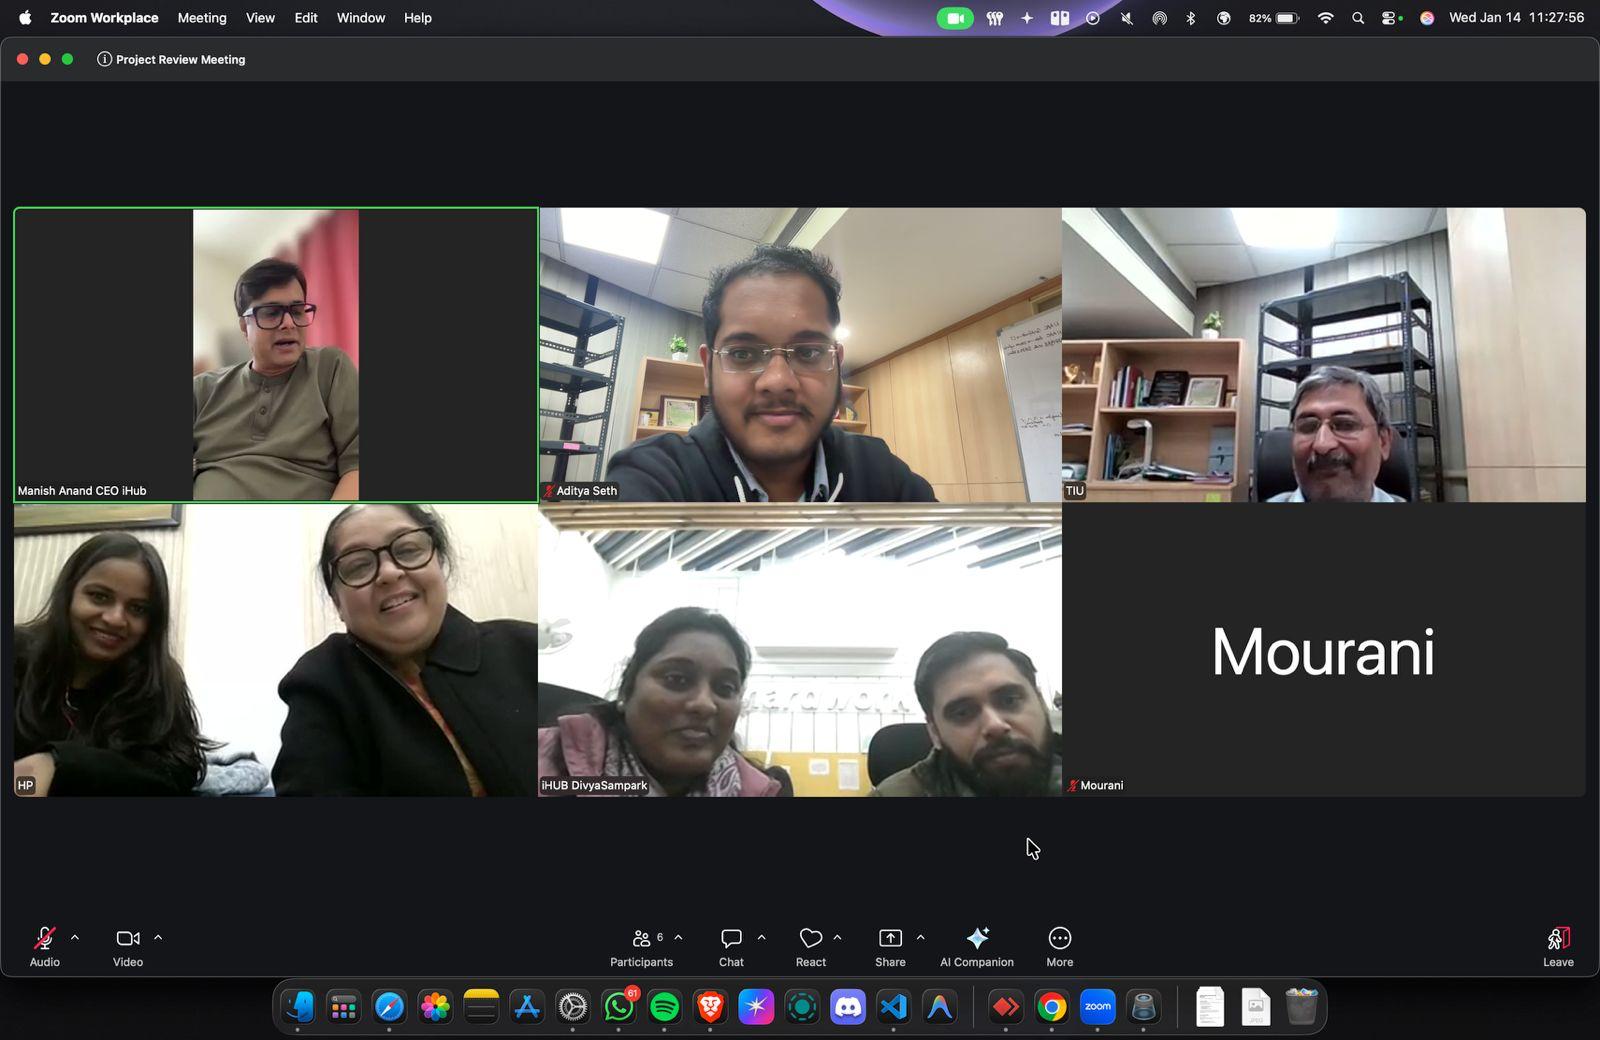
Task: Open Siri from the menu bar
Action: point(1427,18)
